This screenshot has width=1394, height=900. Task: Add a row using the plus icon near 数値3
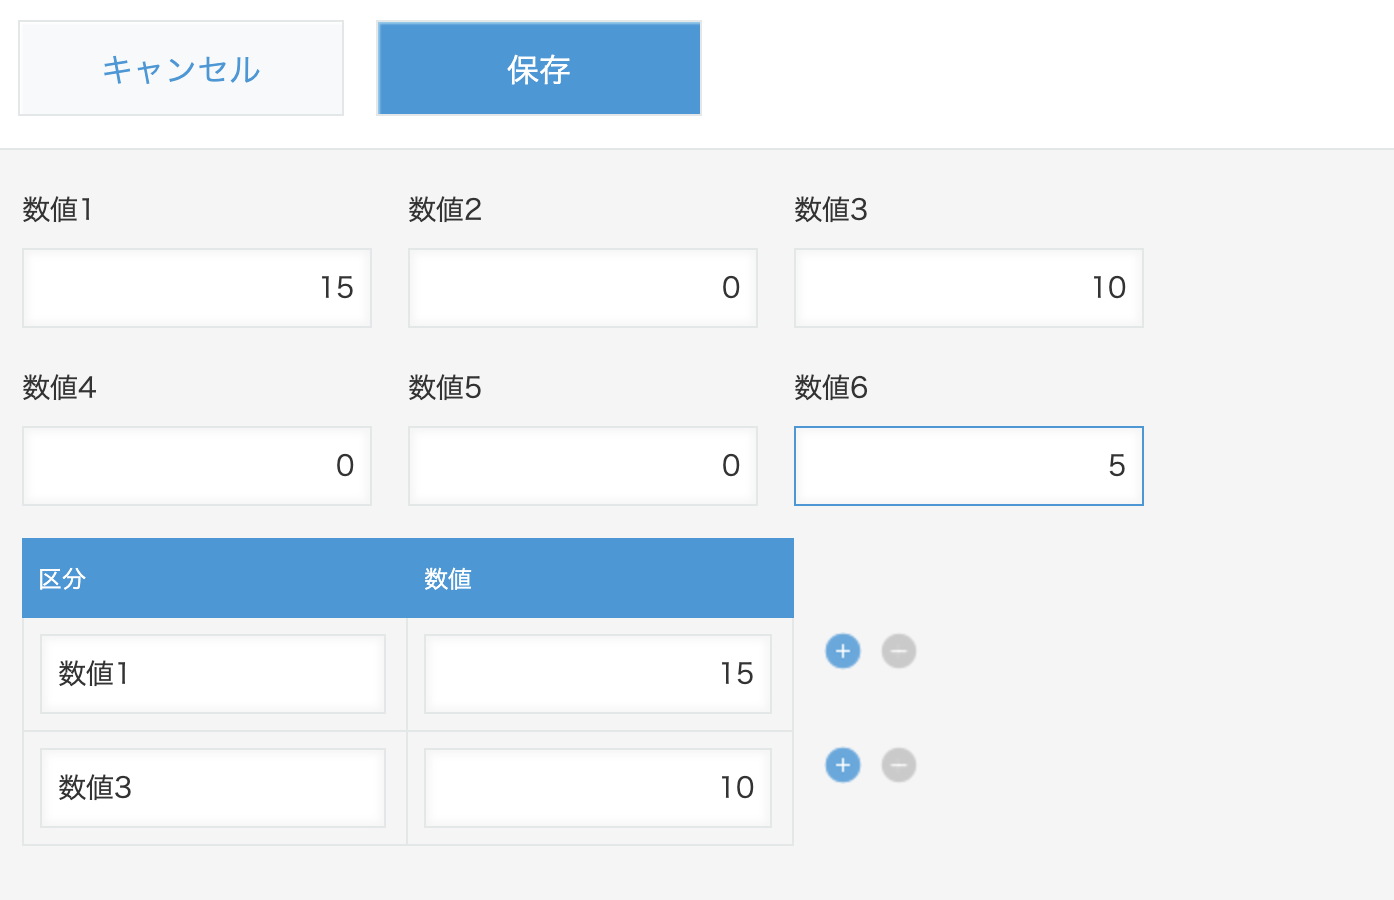point(843,765)
